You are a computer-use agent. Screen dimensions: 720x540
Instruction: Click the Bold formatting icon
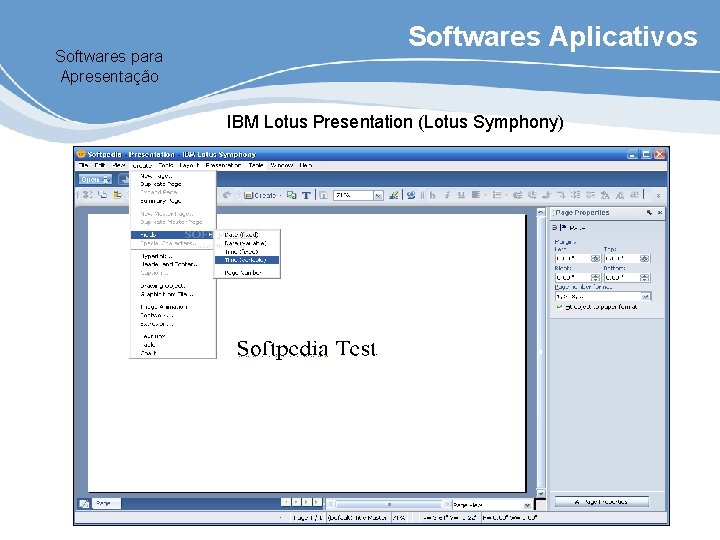[433, 195]
